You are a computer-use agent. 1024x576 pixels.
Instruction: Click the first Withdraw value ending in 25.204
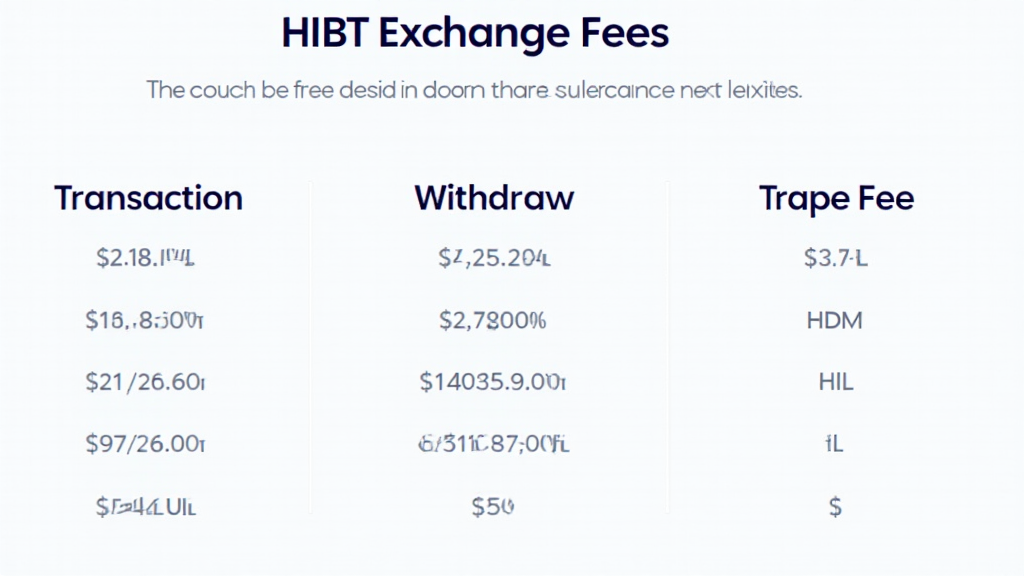tap(494, 259)
